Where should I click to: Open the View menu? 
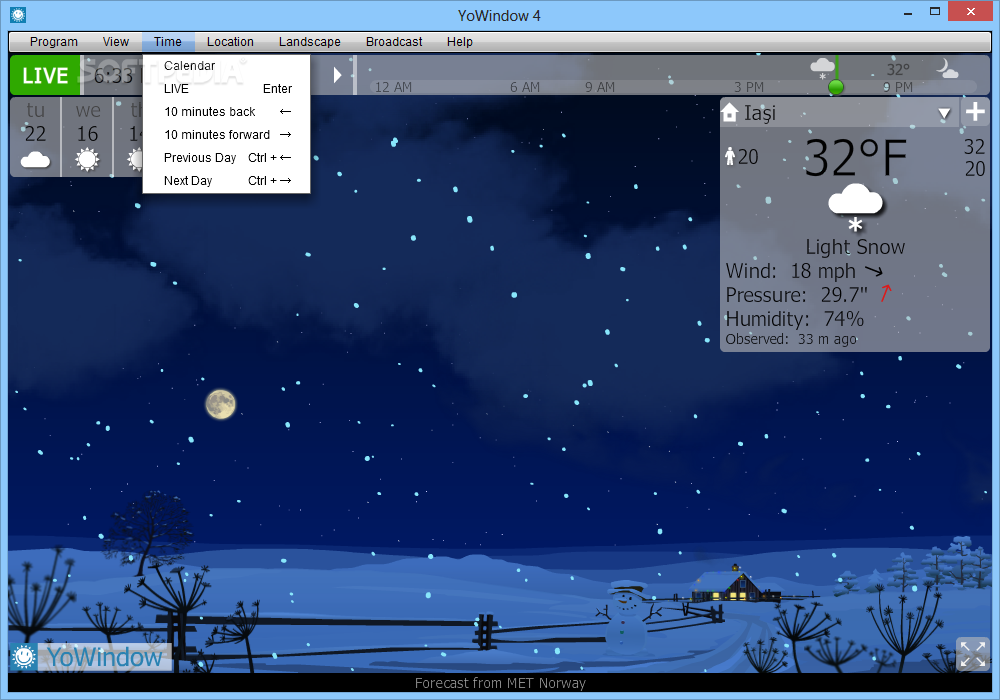tap(115, 41)
